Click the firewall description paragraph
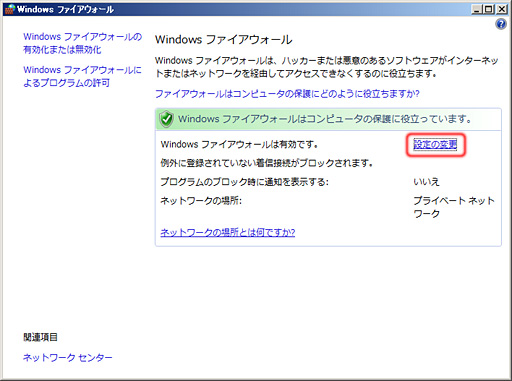The width and height of the screenshot is (512, 381). click(x=327, y=67)
